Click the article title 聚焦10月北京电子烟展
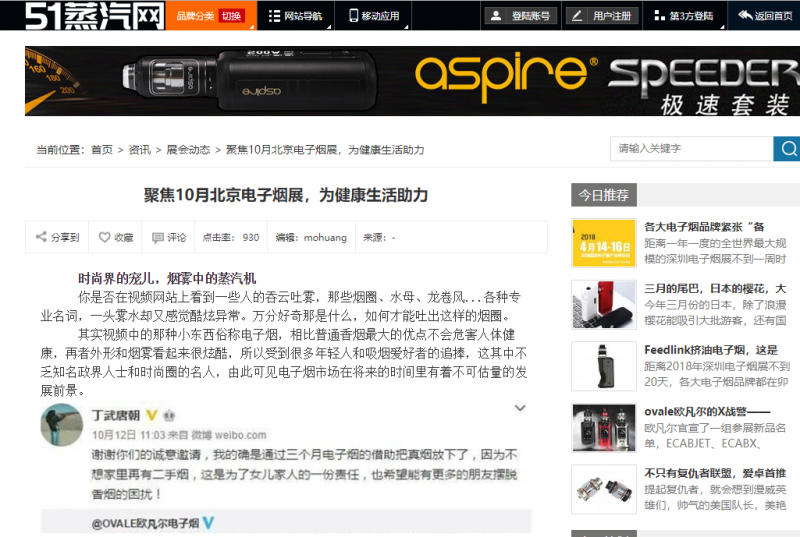800x537 pixels. point(286,195)
